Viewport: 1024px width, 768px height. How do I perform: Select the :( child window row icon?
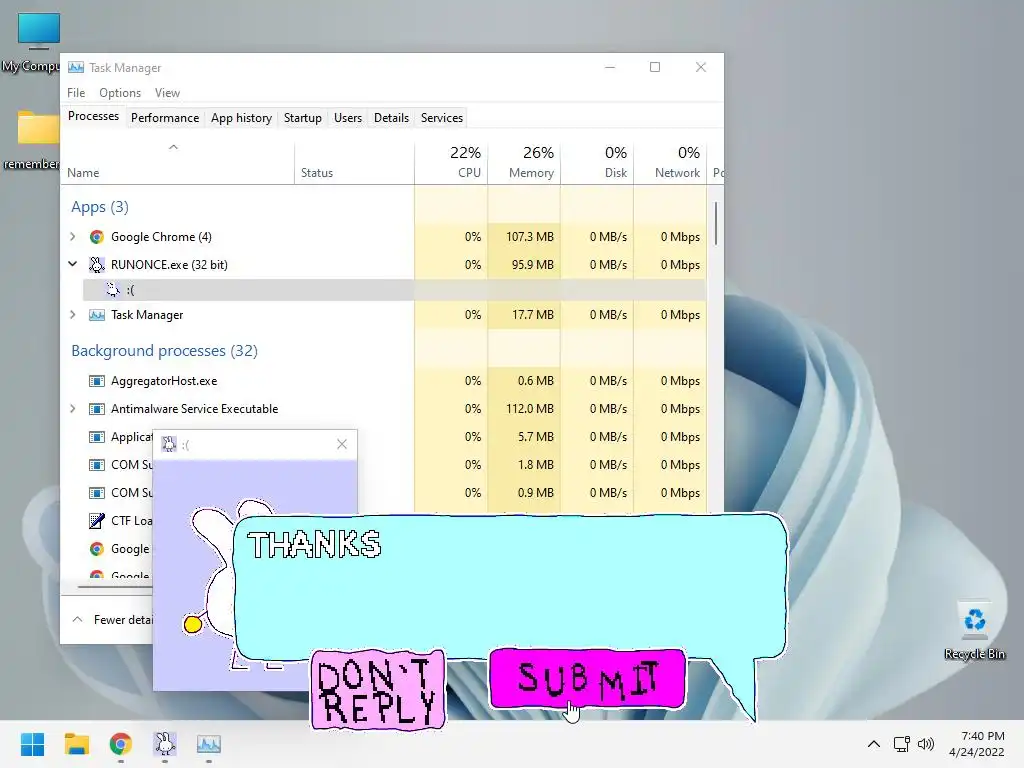113,289
